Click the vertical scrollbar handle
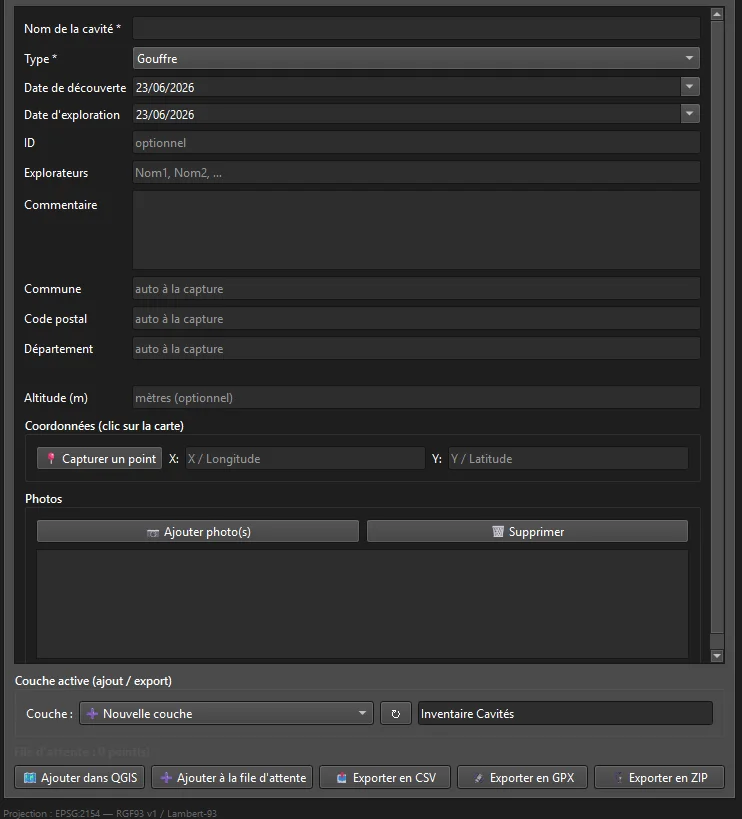 (x=717, y=327)
